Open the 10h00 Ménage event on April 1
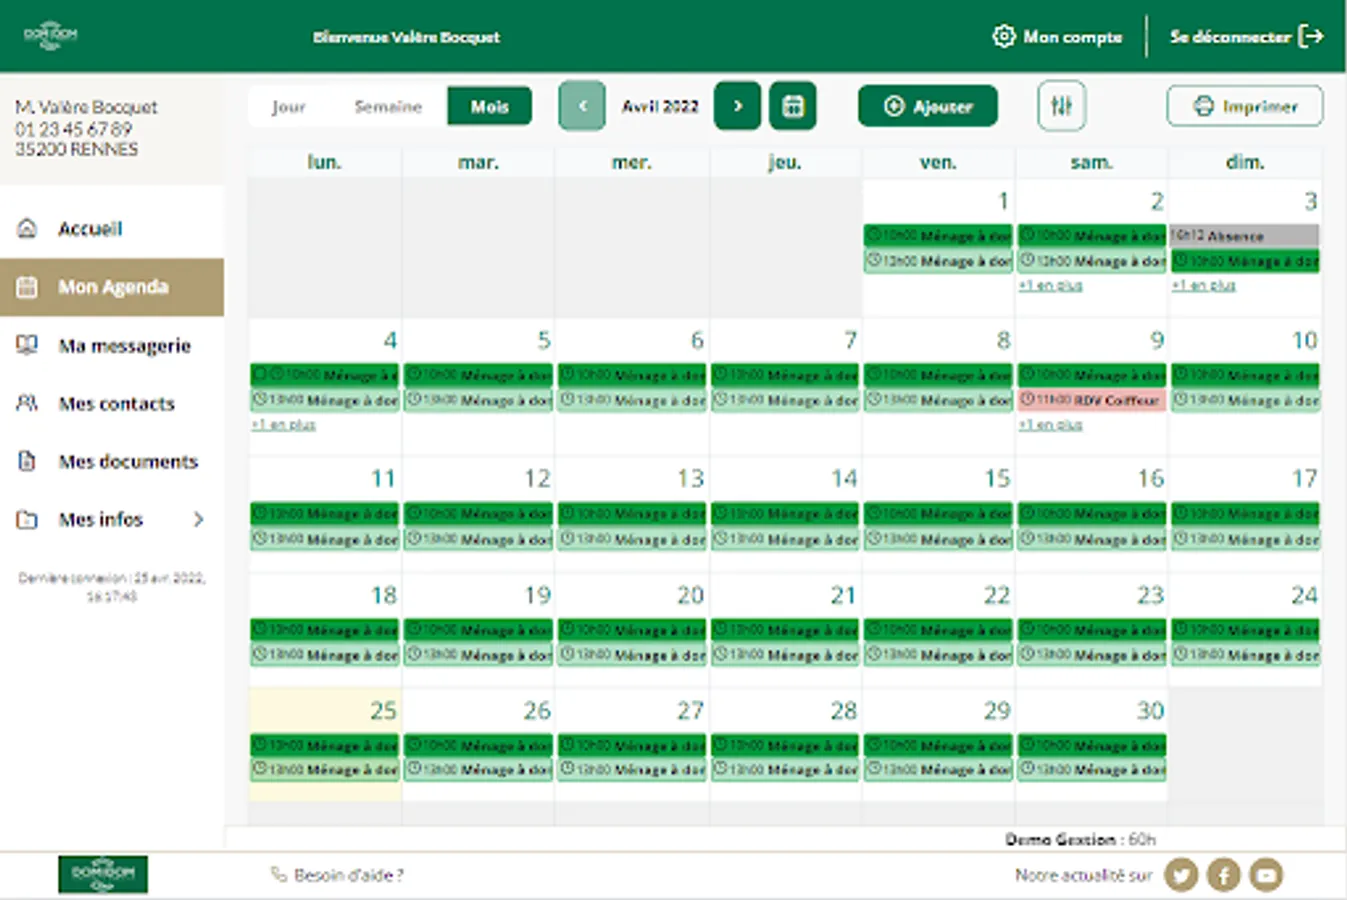Viewport: 1347px width, 900px height. (x=938, y=236)
